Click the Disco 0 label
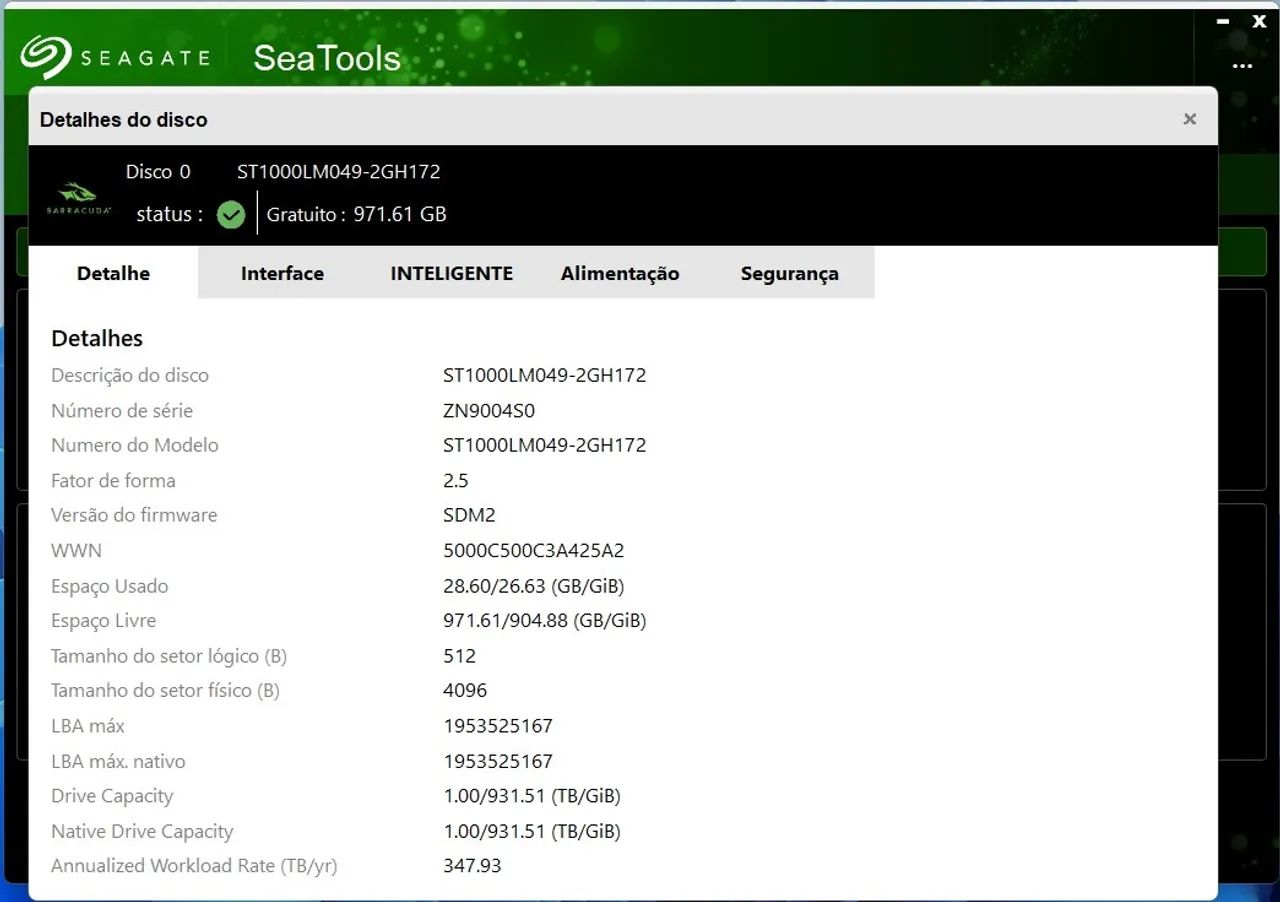 point(158,172)
